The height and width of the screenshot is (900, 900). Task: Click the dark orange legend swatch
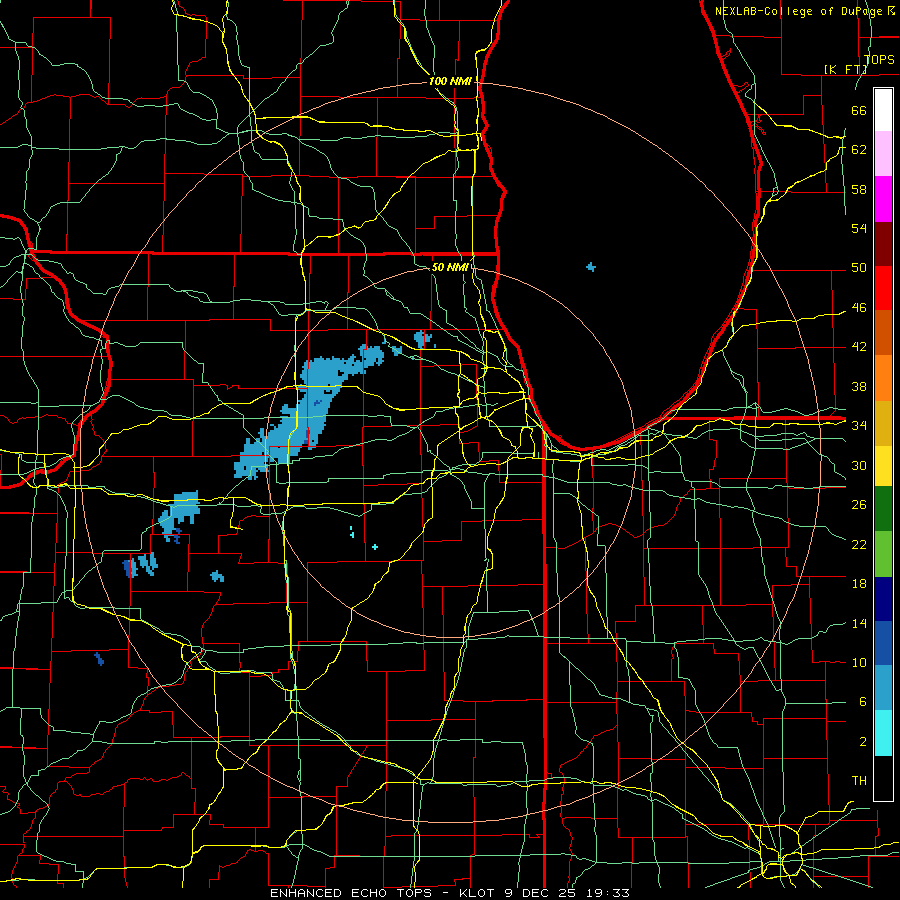[883, 332]
